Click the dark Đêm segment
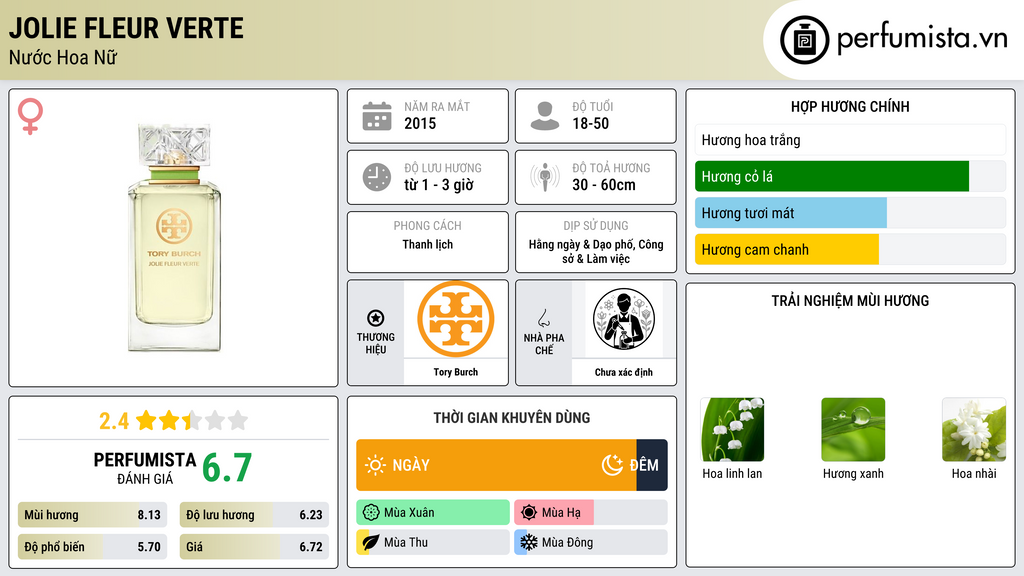This screenshot has width=1024, height=576. click(652, 465)
